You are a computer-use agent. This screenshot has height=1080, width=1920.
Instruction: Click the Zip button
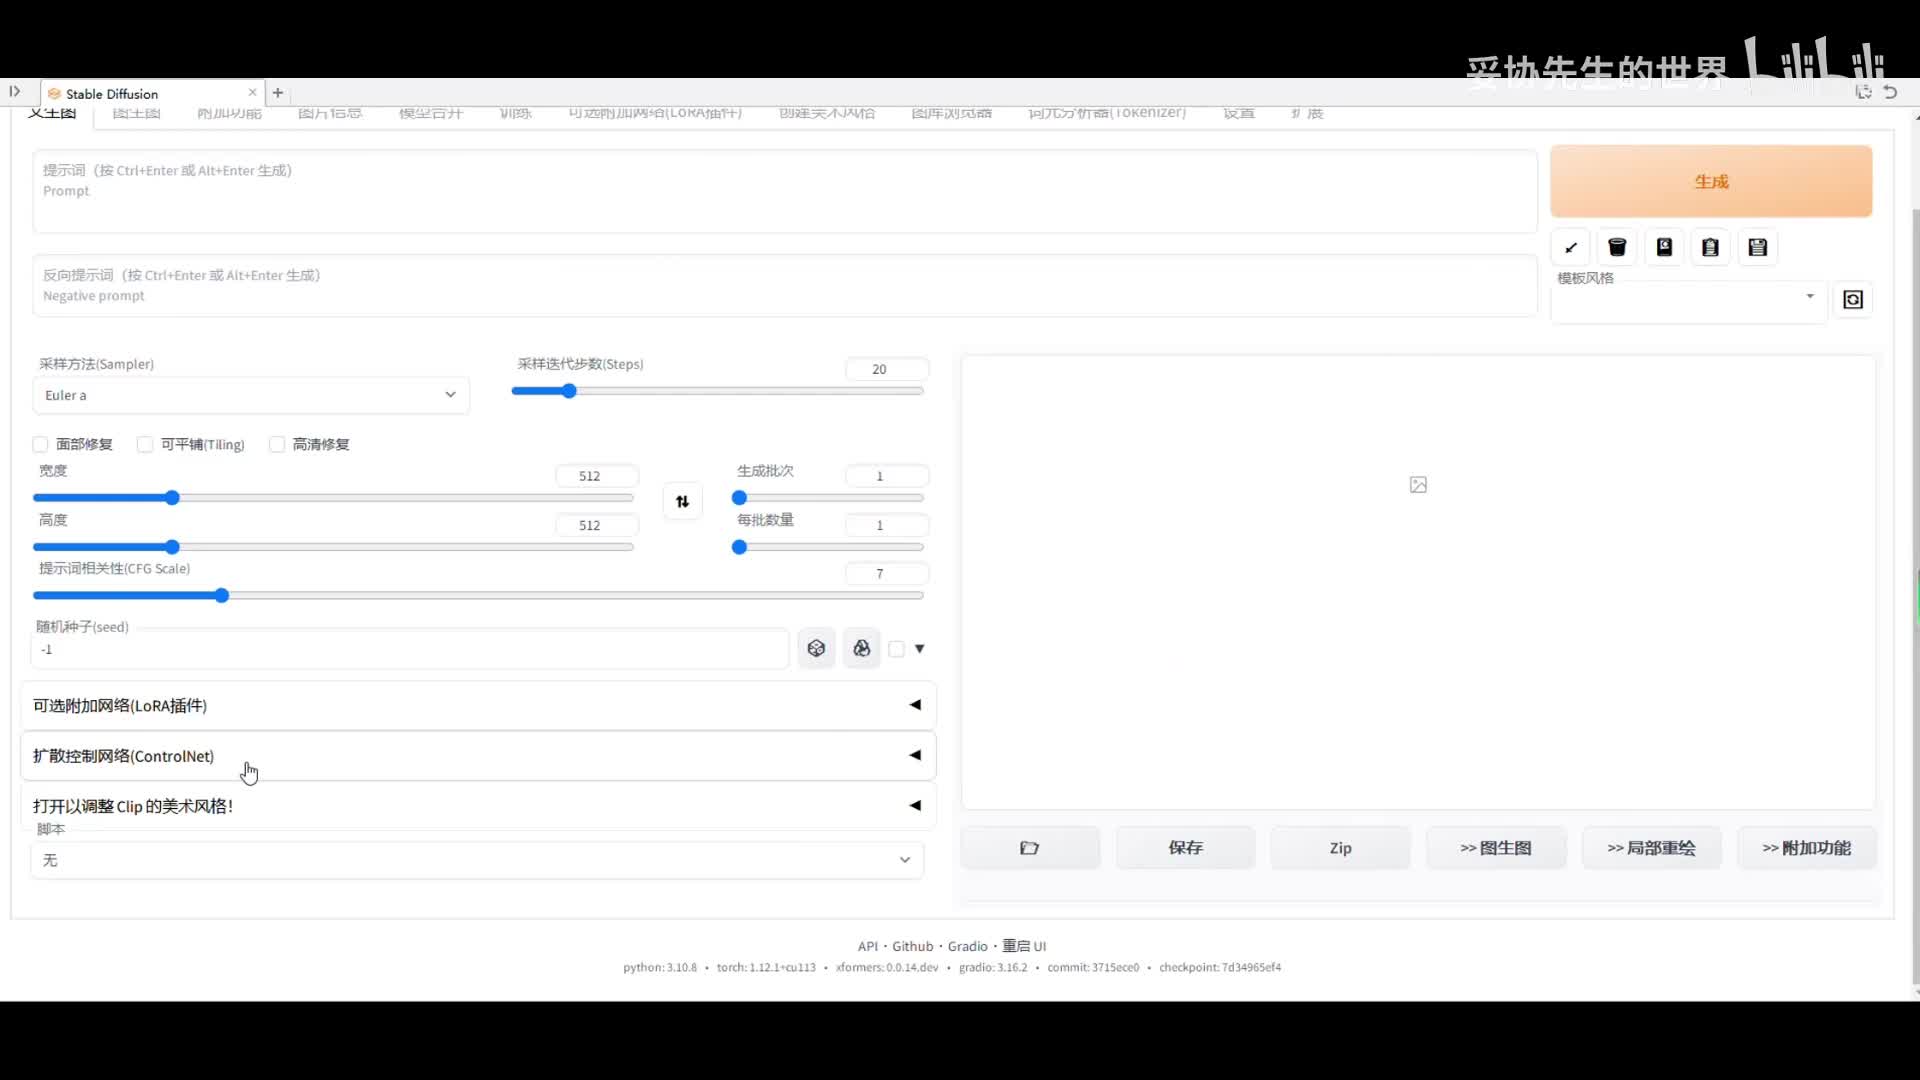[x=1340, y=847]
